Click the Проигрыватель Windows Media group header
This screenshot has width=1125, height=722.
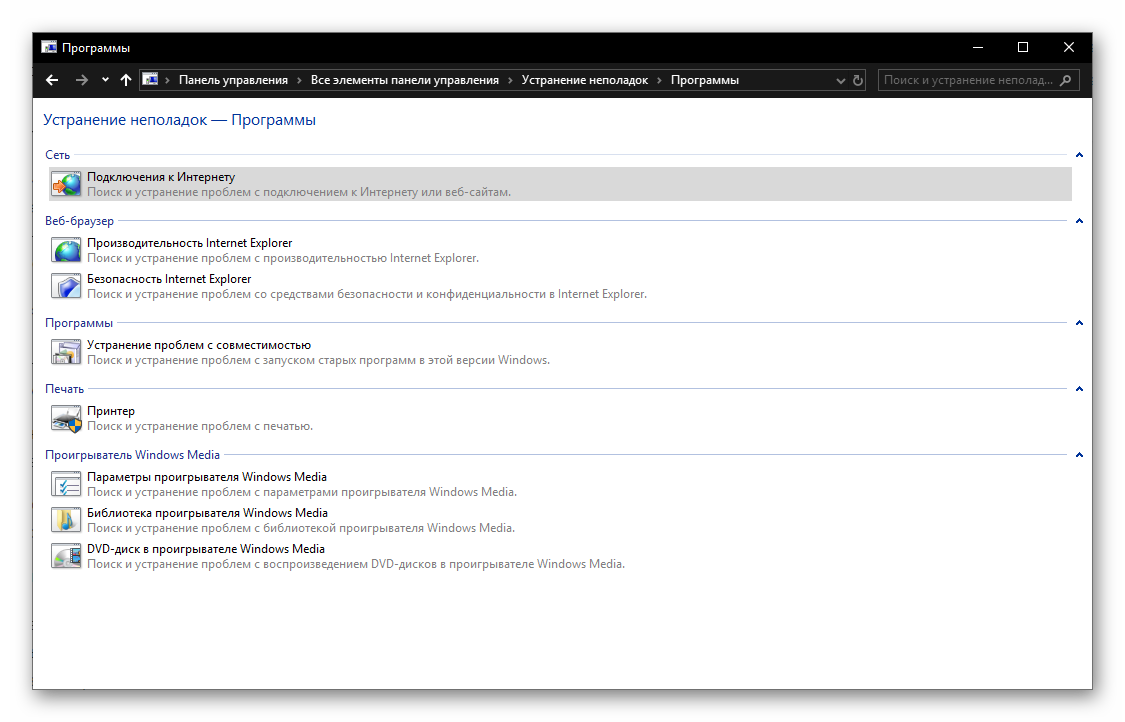[133, 455]
